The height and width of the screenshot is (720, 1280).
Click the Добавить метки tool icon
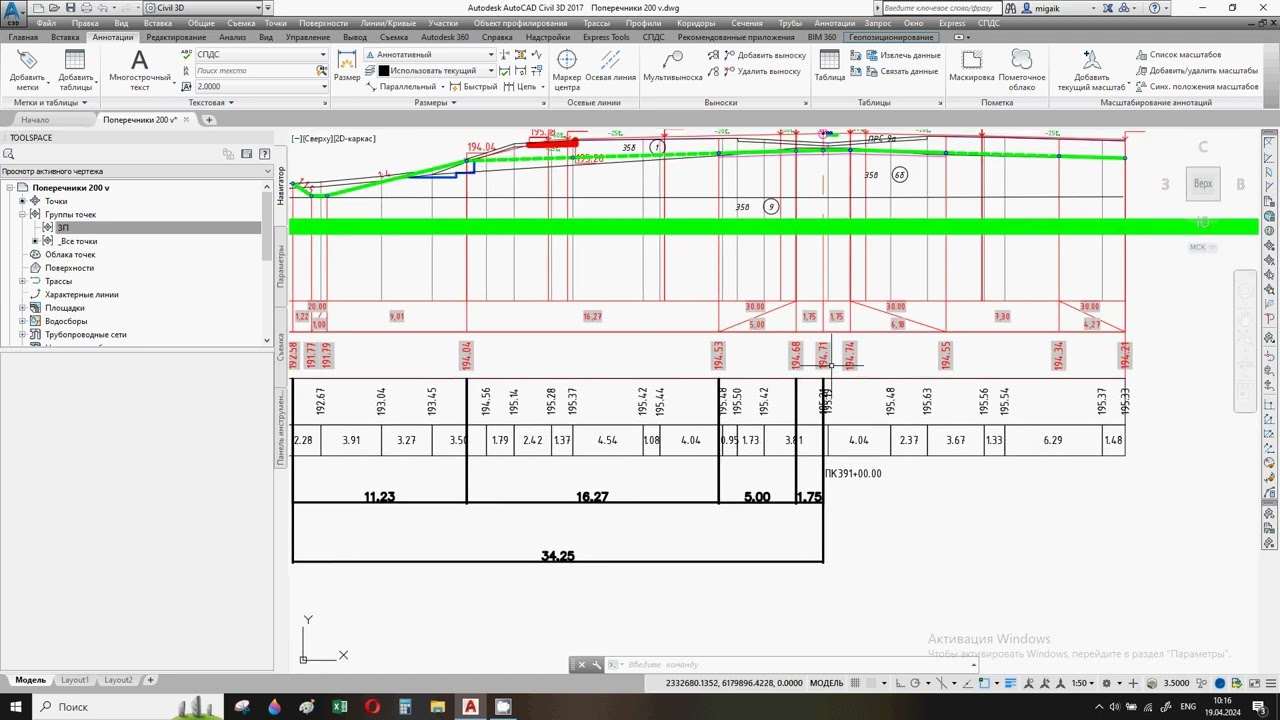pos(27,61)
